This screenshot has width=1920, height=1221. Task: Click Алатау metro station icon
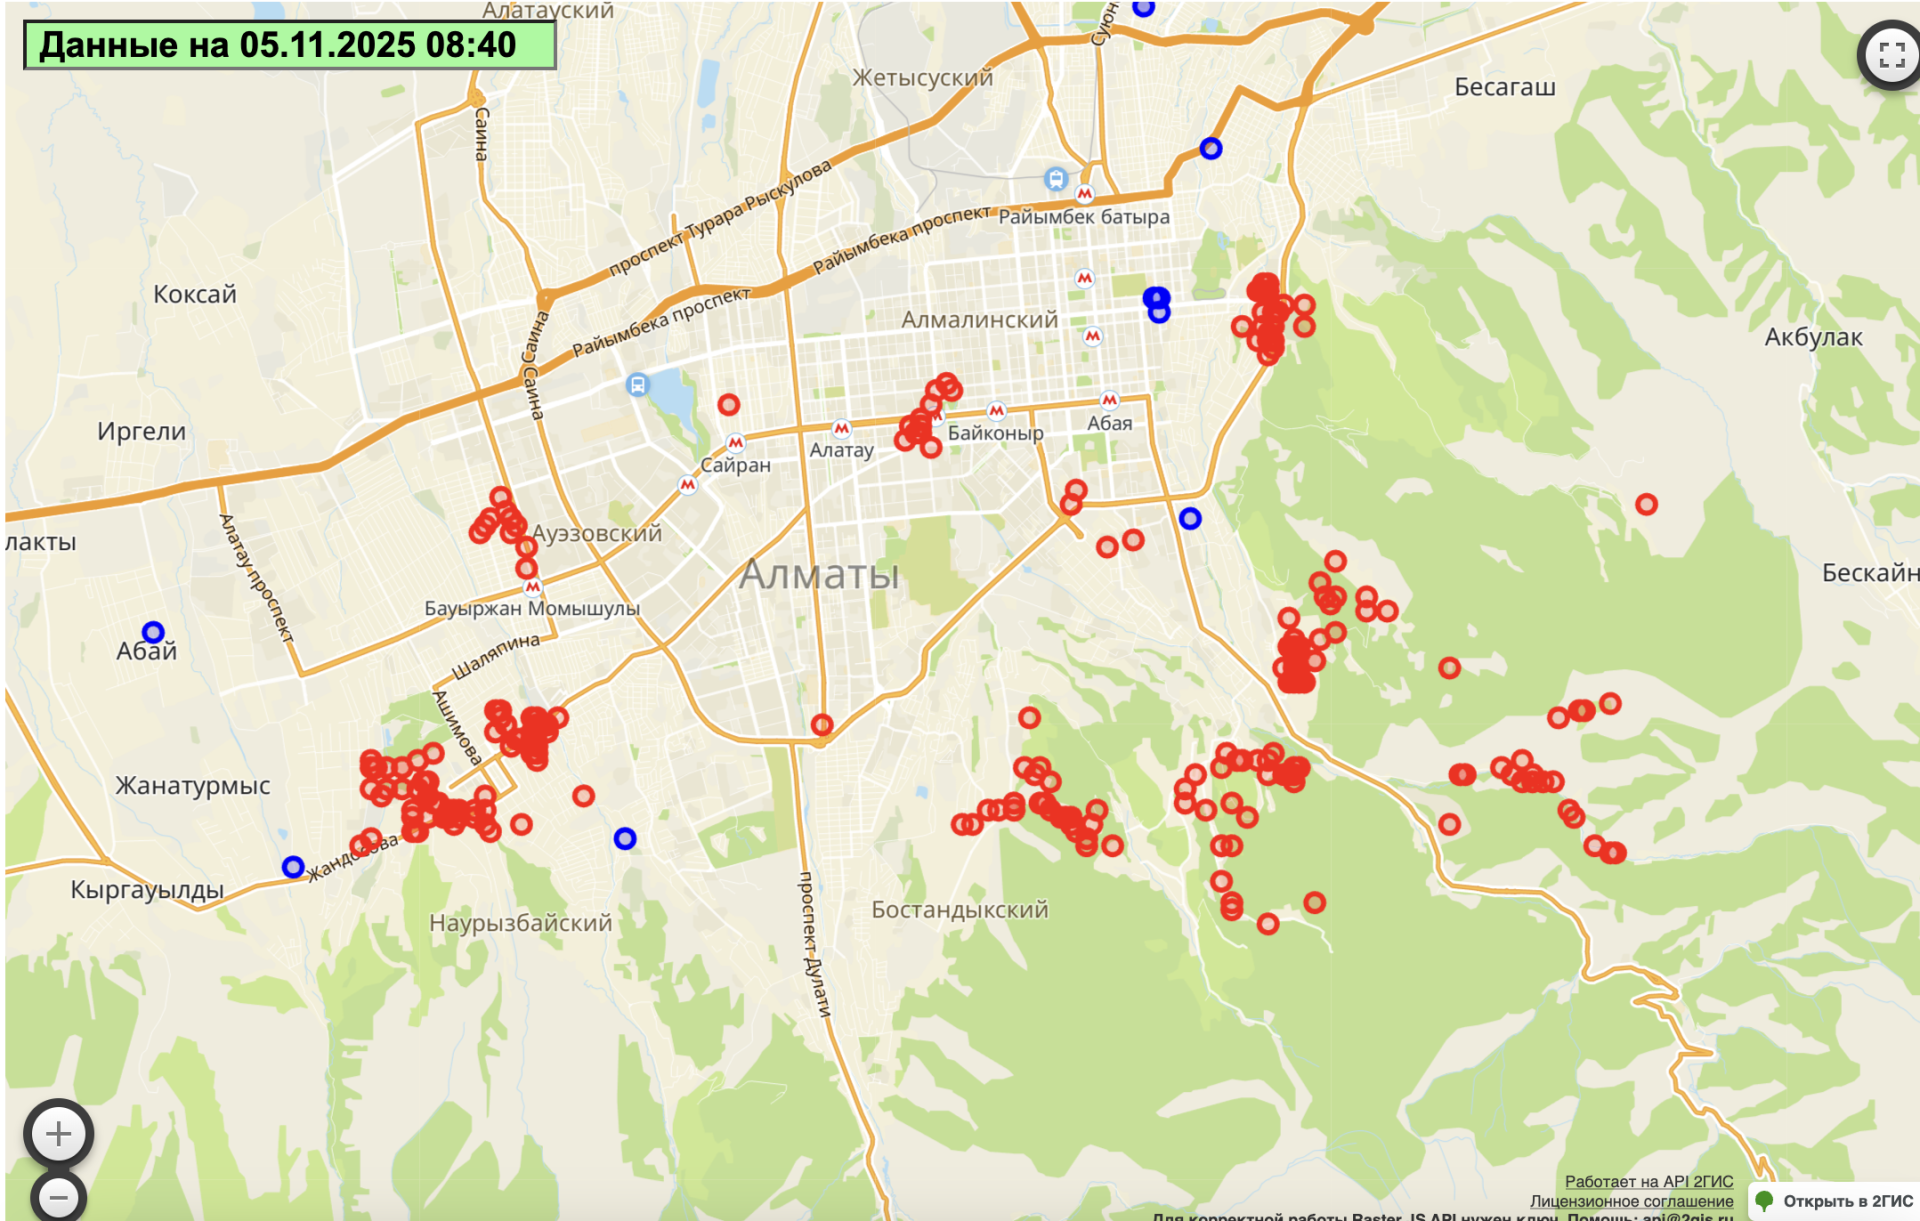pos(842,428)
